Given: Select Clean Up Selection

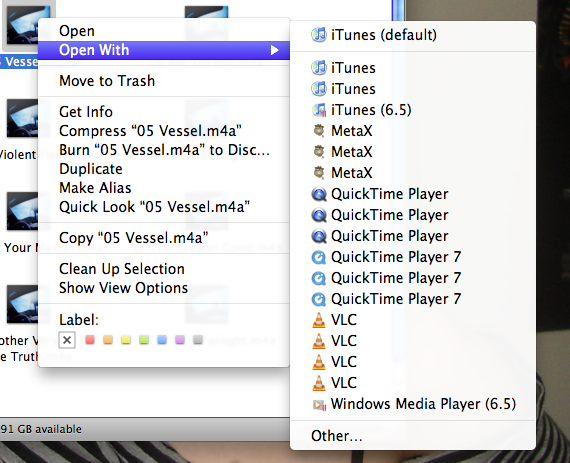Looking at the screenshot, I should point(164,269).
